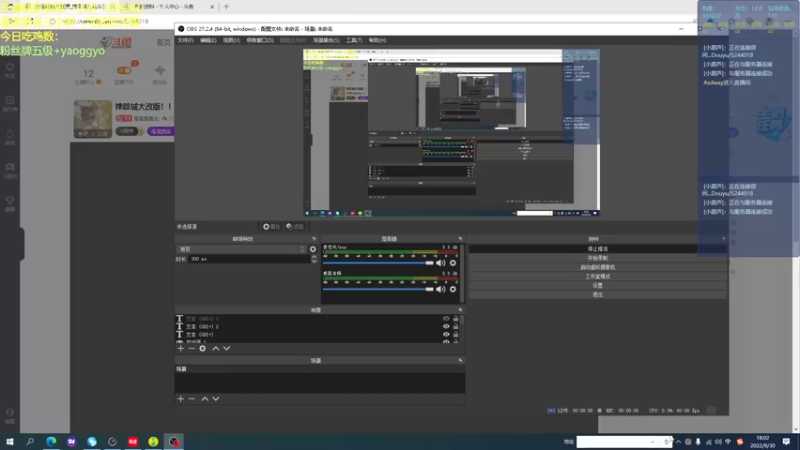Pop out the scene transitions dock icon
Screen dimensions: 800x450
coord(314,239)
